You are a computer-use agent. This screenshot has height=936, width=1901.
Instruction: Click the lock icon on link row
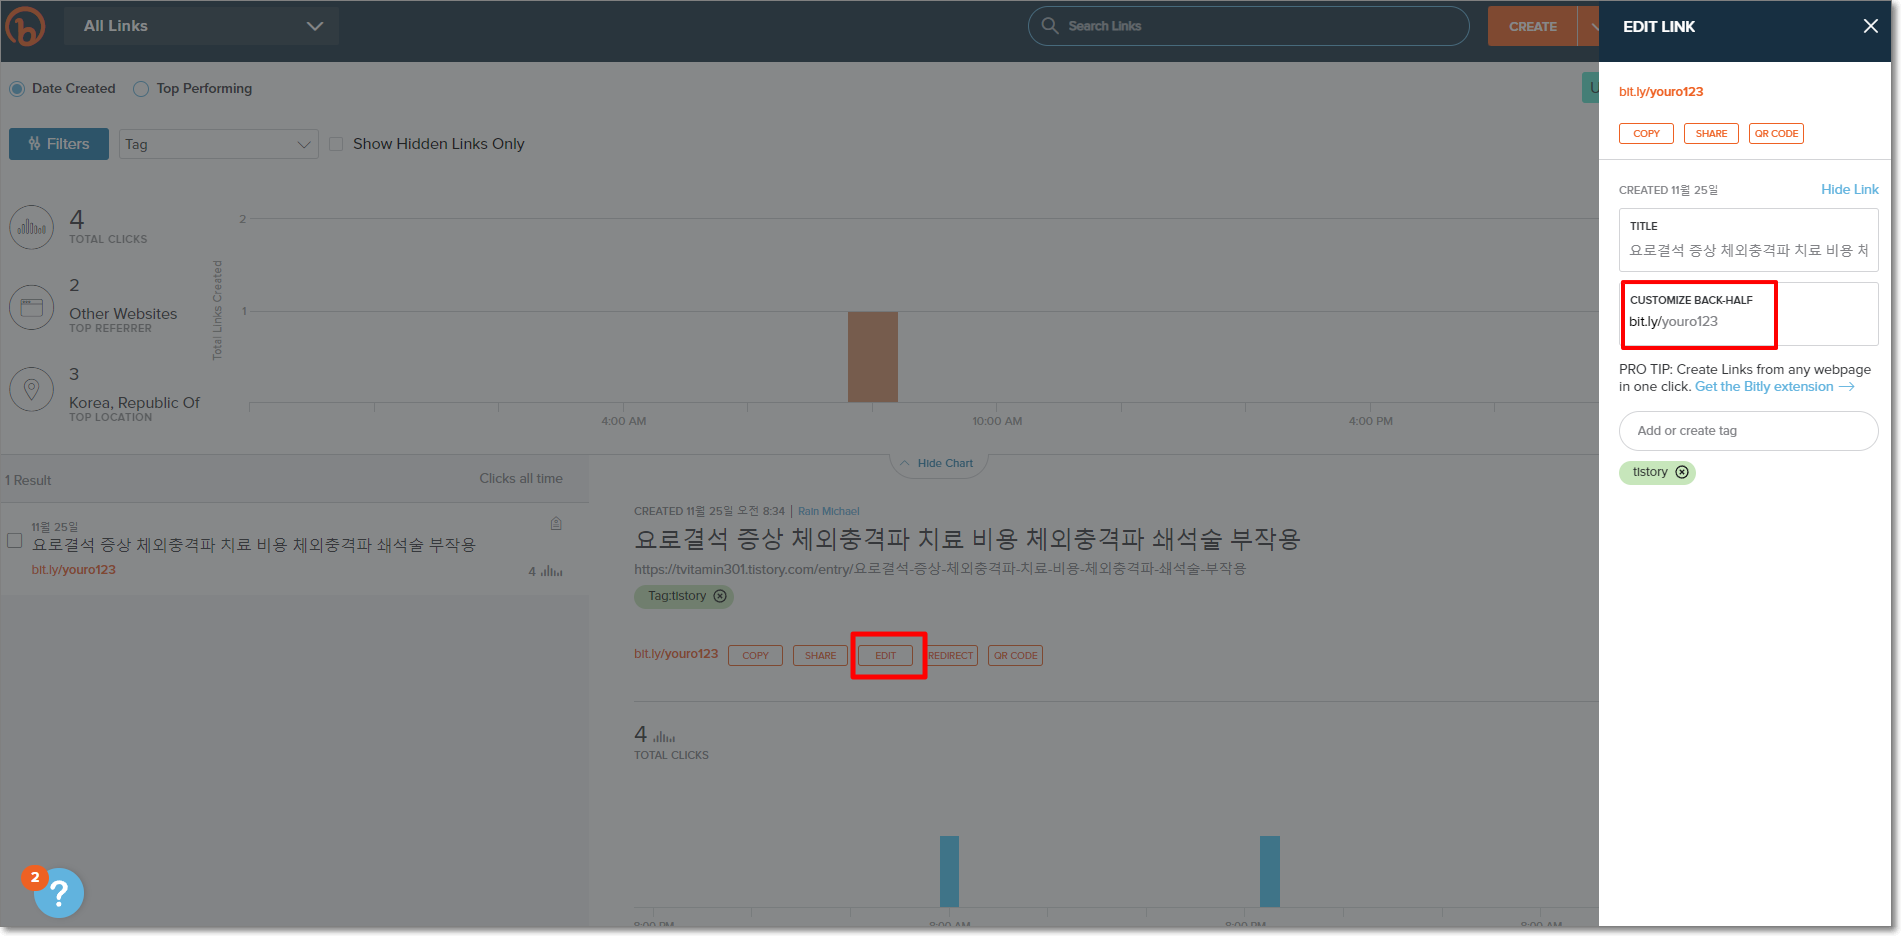(x=556, y=523)
